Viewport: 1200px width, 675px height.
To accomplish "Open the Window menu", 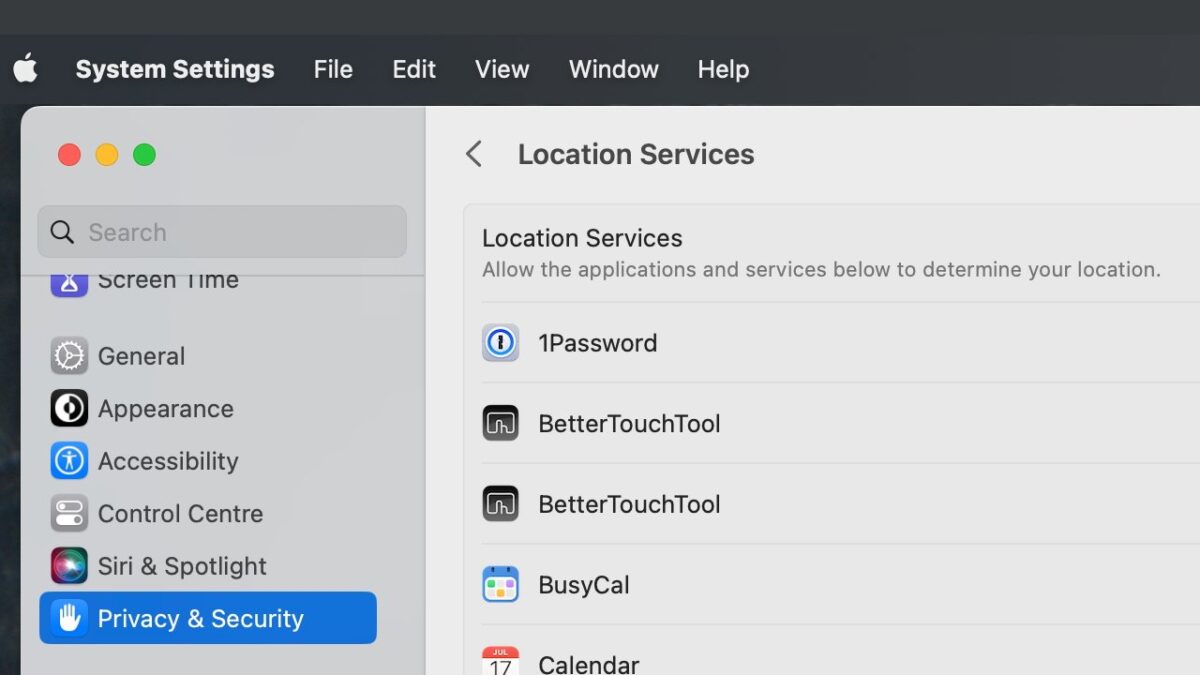I will [614, 69].
